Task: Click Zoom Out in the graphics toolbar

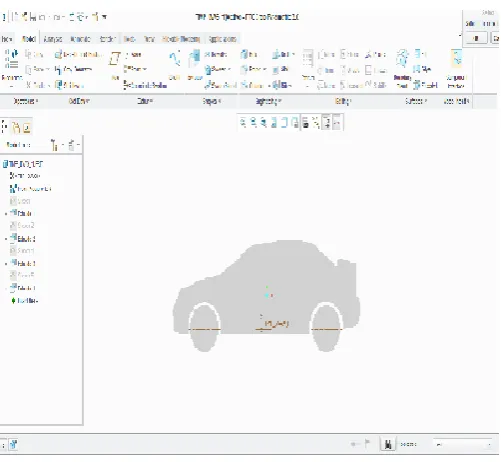Action: (264, 123)
